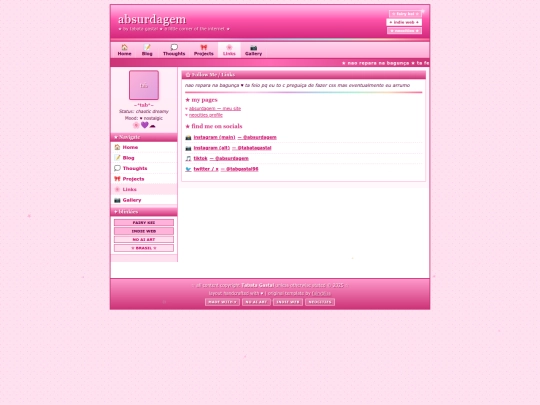The height and width of the screenshot is (405, 540).
Task: Open the Projects tab in top navigation
Action: click(204, 50)
